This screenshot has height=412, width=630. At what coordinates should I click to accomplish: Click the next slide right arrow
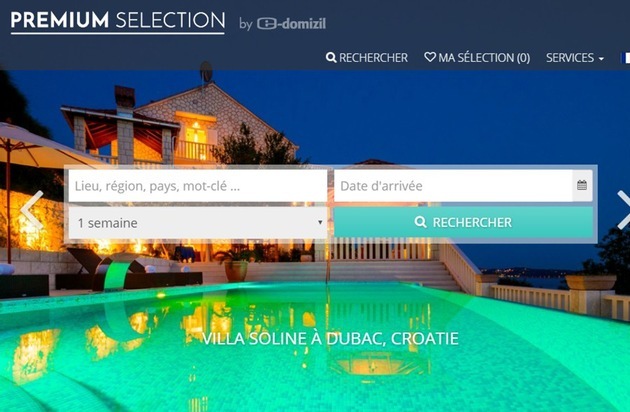(x=623, y=210)
